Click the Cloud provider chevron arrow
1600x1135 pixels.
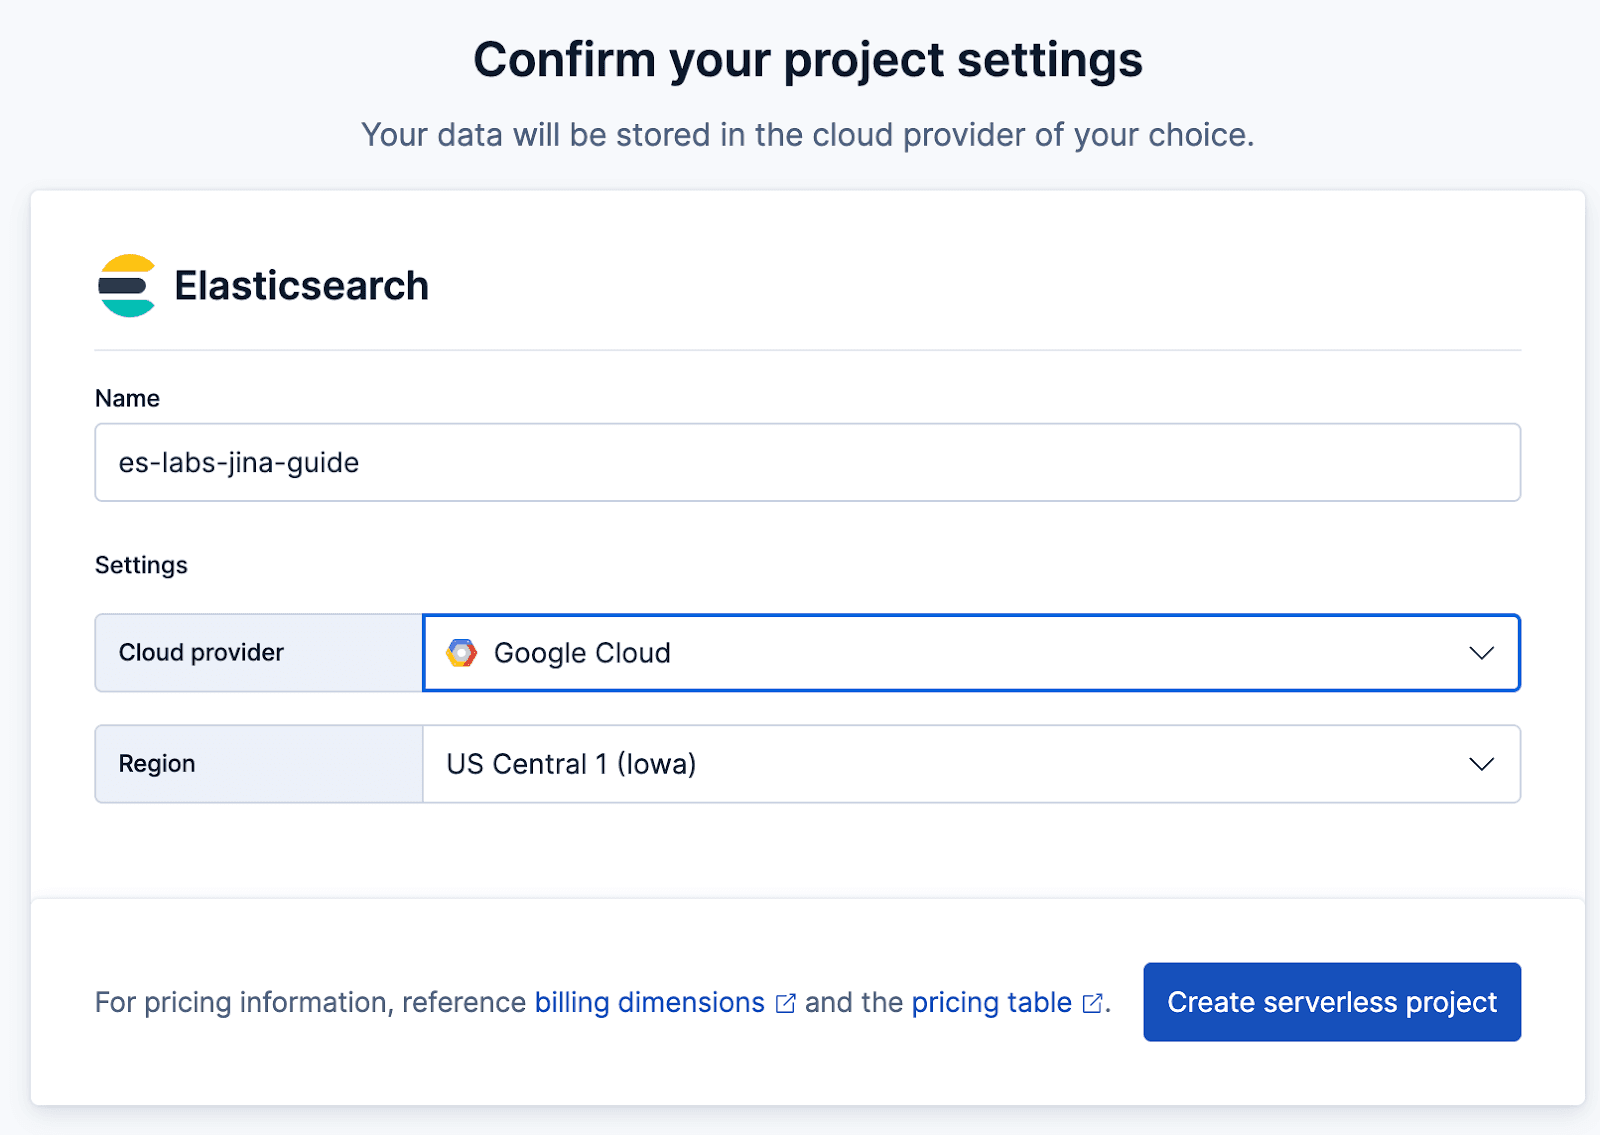(x=1481, y=653)
